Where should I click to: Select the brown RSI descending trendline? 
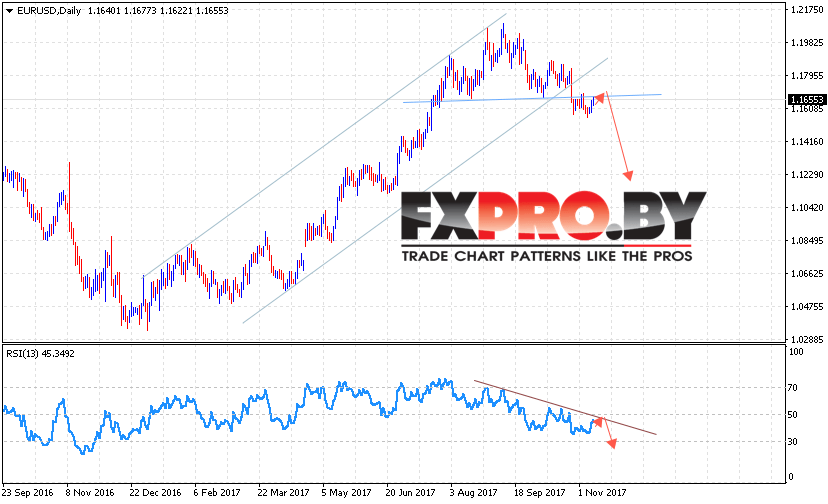(x=565, y=407)
